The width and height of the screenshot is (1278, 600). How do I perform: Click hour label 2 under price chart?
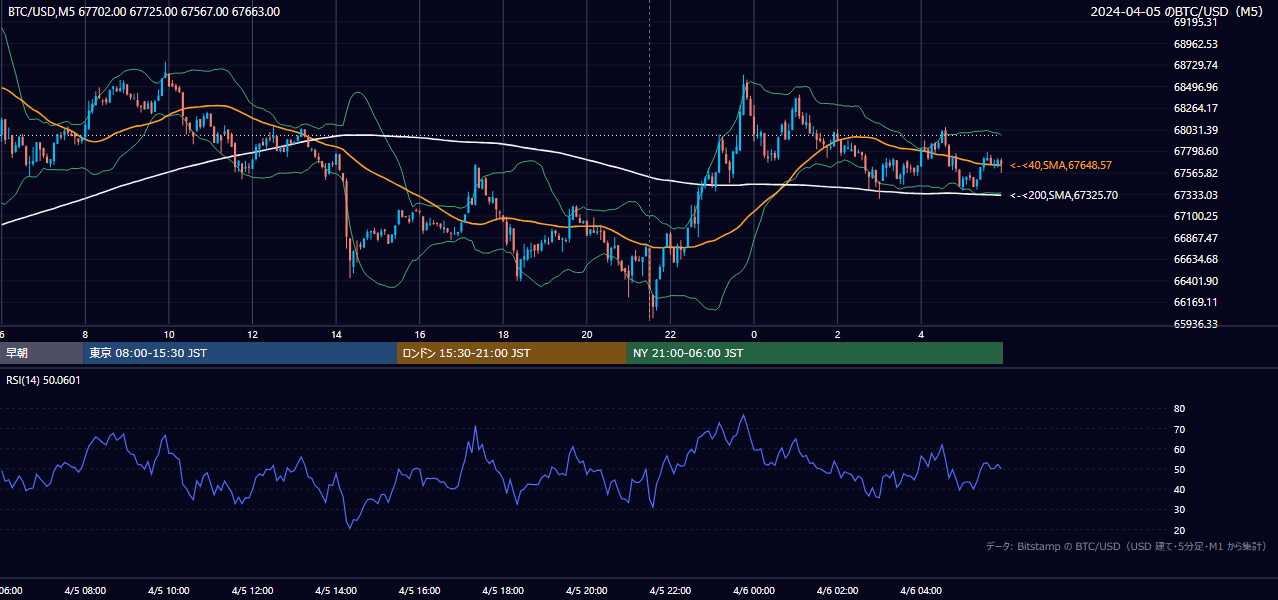(837, 334)
